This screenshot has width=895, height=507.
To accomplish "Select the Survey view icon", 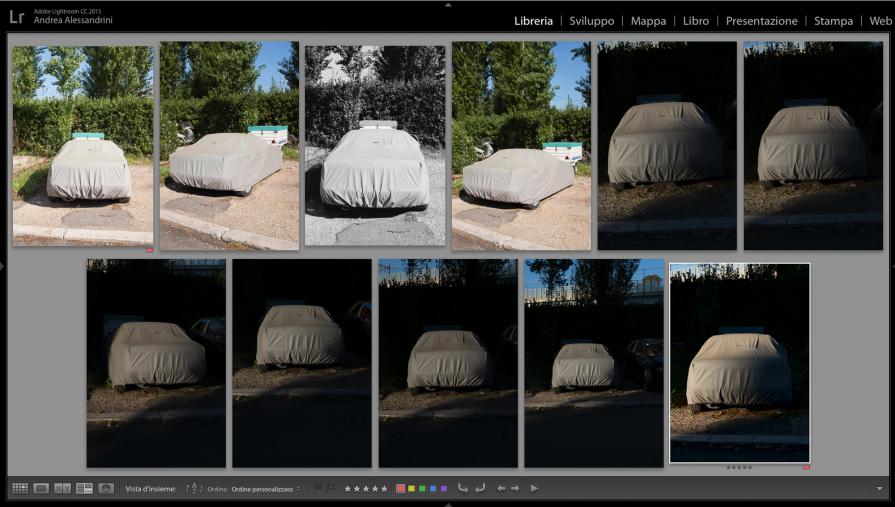I will pos(84,488).
